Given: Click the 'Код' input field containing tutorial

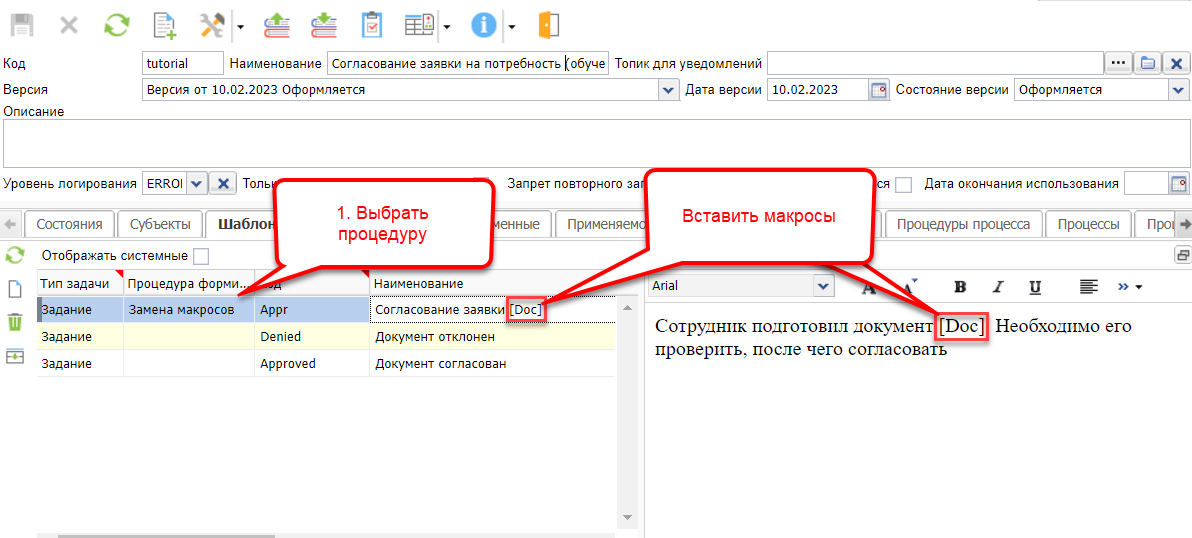Looking at the screenshot, I should tap(183, 64).
